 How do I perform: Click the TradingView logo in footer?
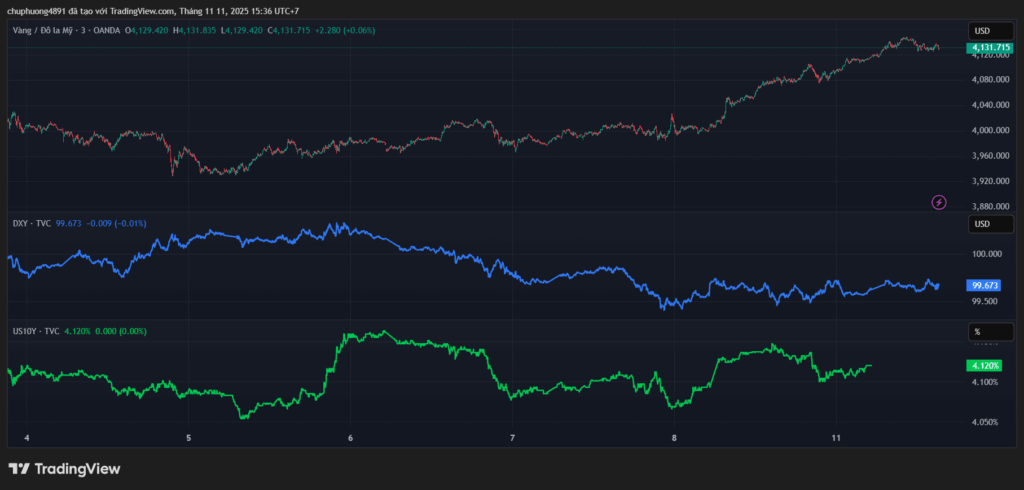[x=64, y=468]
